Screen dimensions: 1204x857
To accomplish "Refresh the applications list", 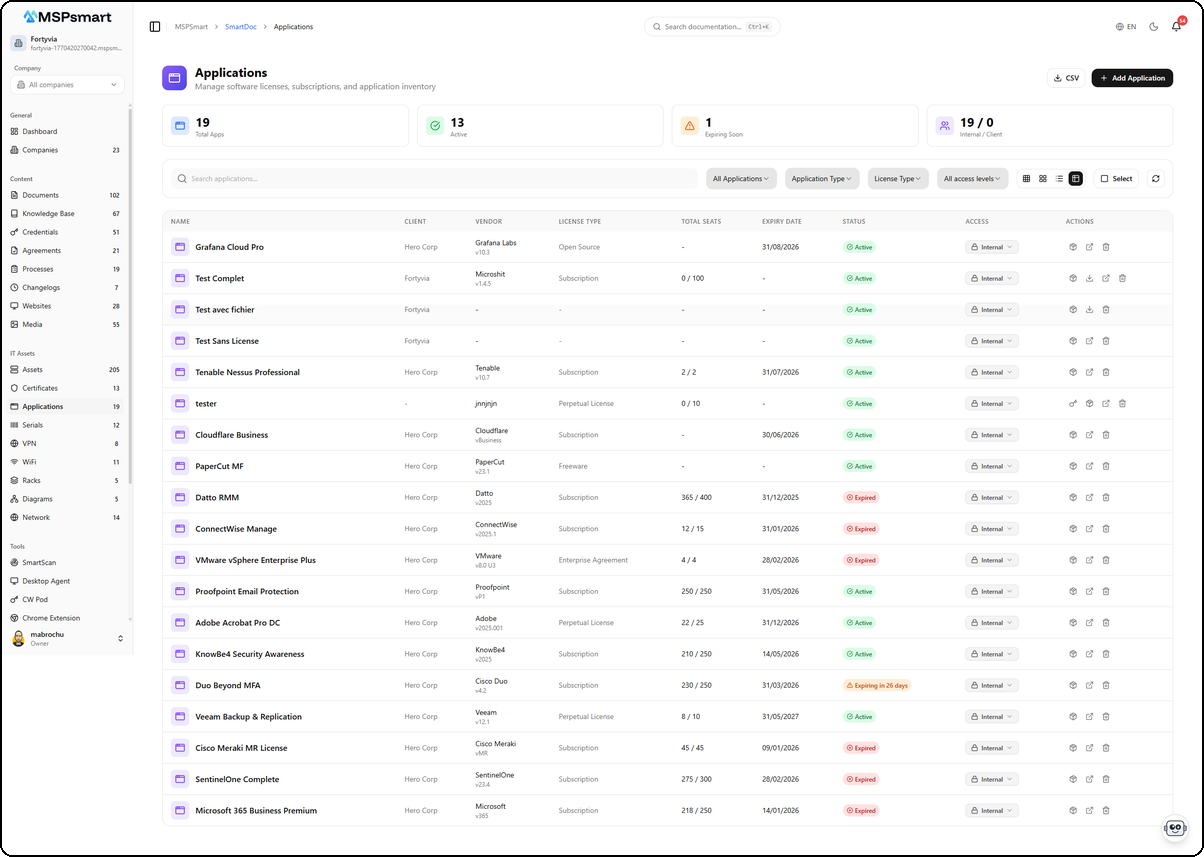I will 1155,177.
